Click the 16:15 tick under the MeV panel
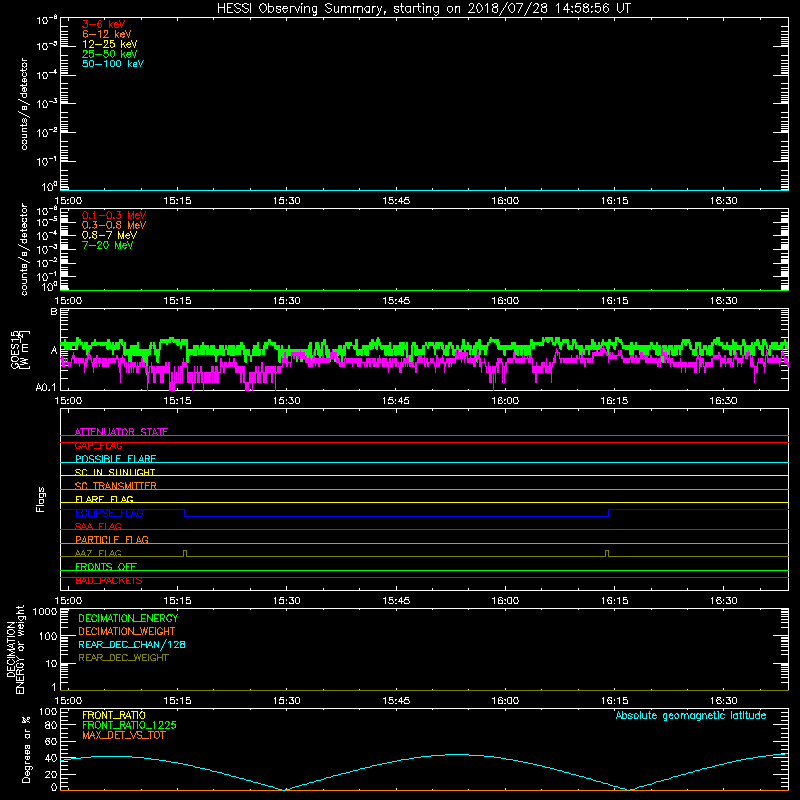The height and width of the screenshot is (800, 800). point(614,301)
